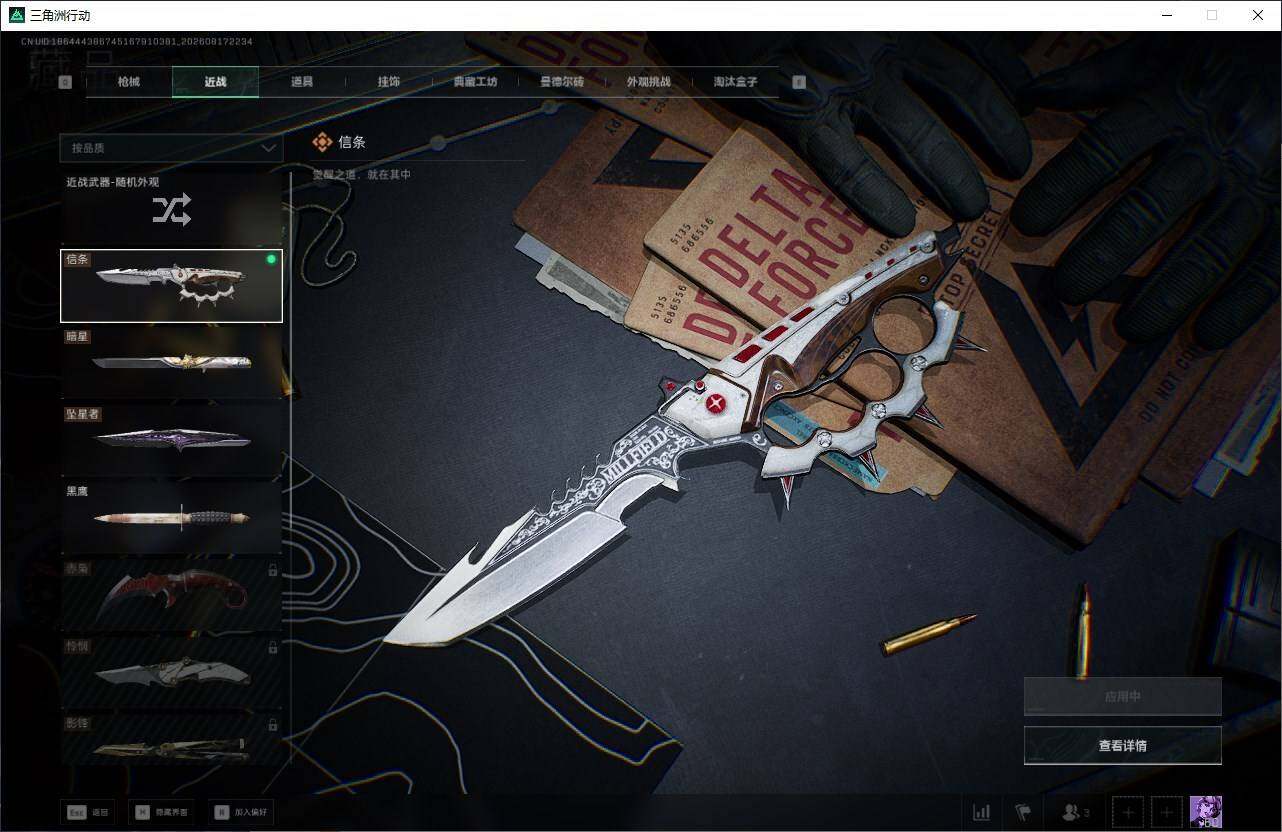Click the lock icon on the grey folding knife
1282x832 pixels.
pyautogui.click(x=272, y=647)
